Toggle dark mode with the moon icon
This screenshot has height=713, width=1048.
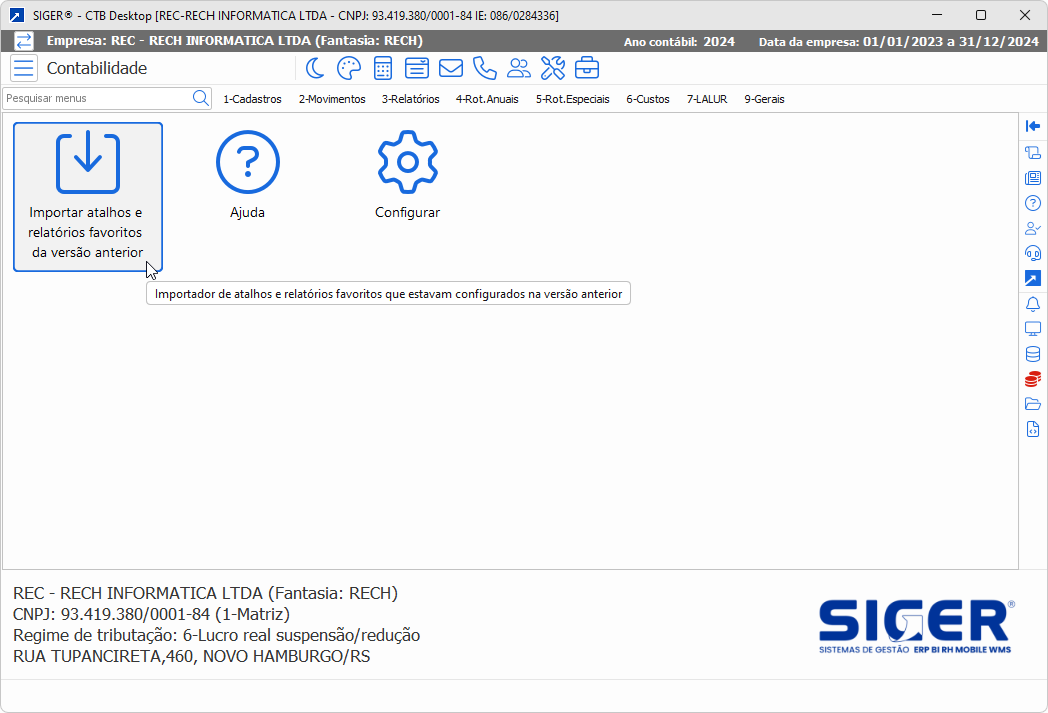point(315,68)
